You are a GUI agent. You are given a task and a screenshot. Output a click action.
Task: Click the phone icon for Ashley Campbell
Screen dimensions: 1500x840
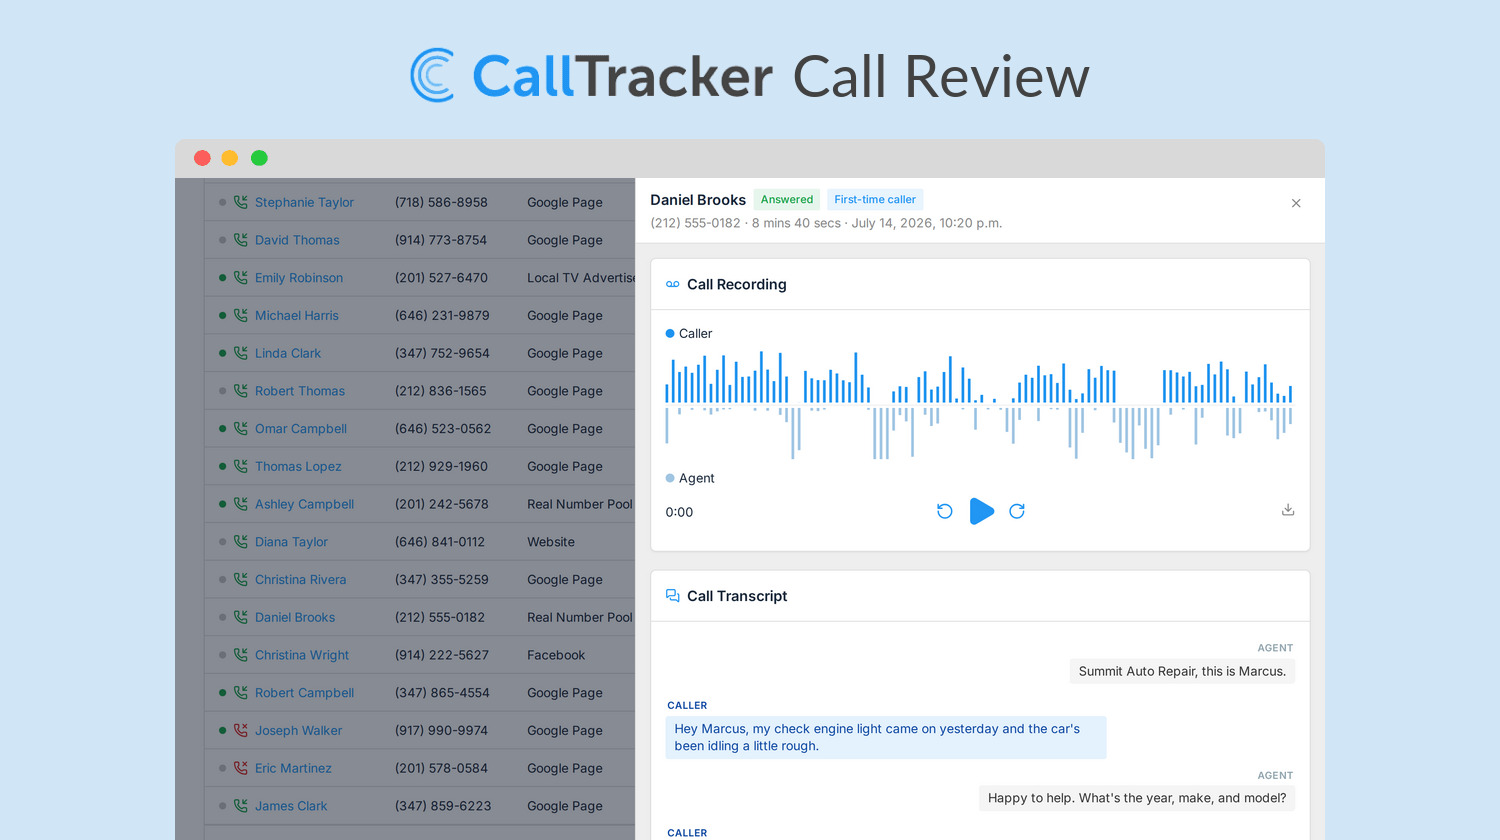pos(241,504)
